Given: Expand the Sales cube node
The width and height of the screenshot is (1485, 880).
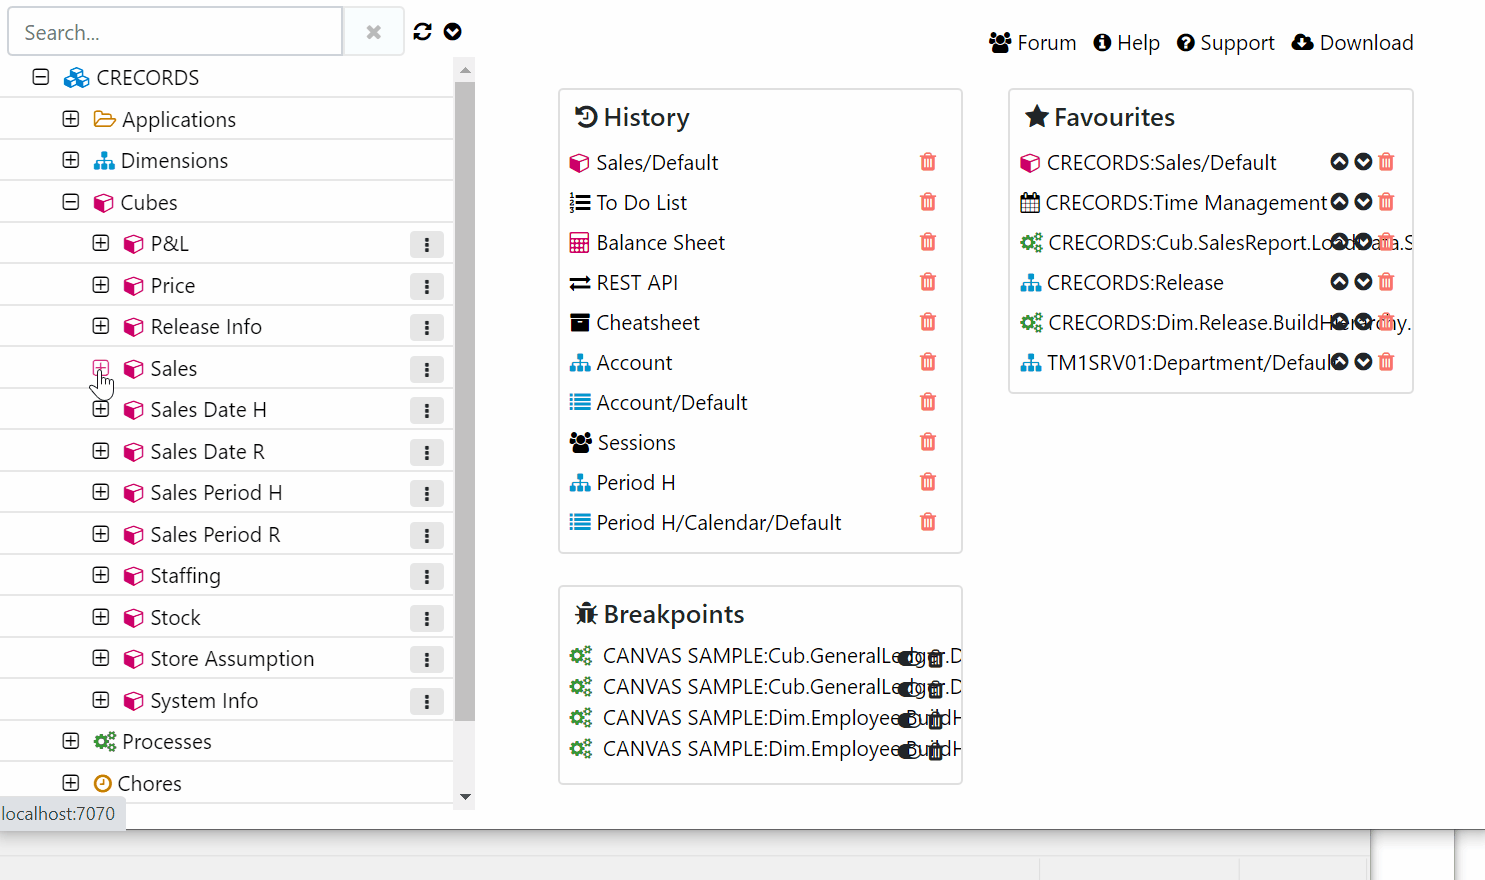Looking at the screenshot, I should point(101,368).
